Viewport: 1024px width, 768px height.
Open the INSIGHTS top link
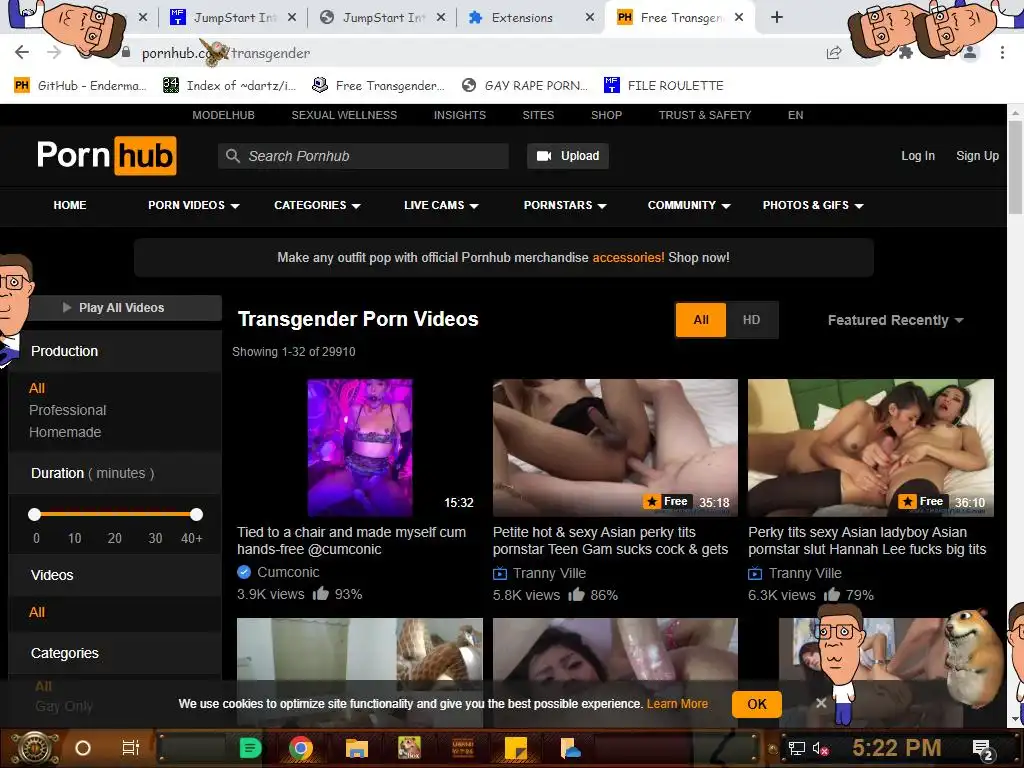point(460,115)
